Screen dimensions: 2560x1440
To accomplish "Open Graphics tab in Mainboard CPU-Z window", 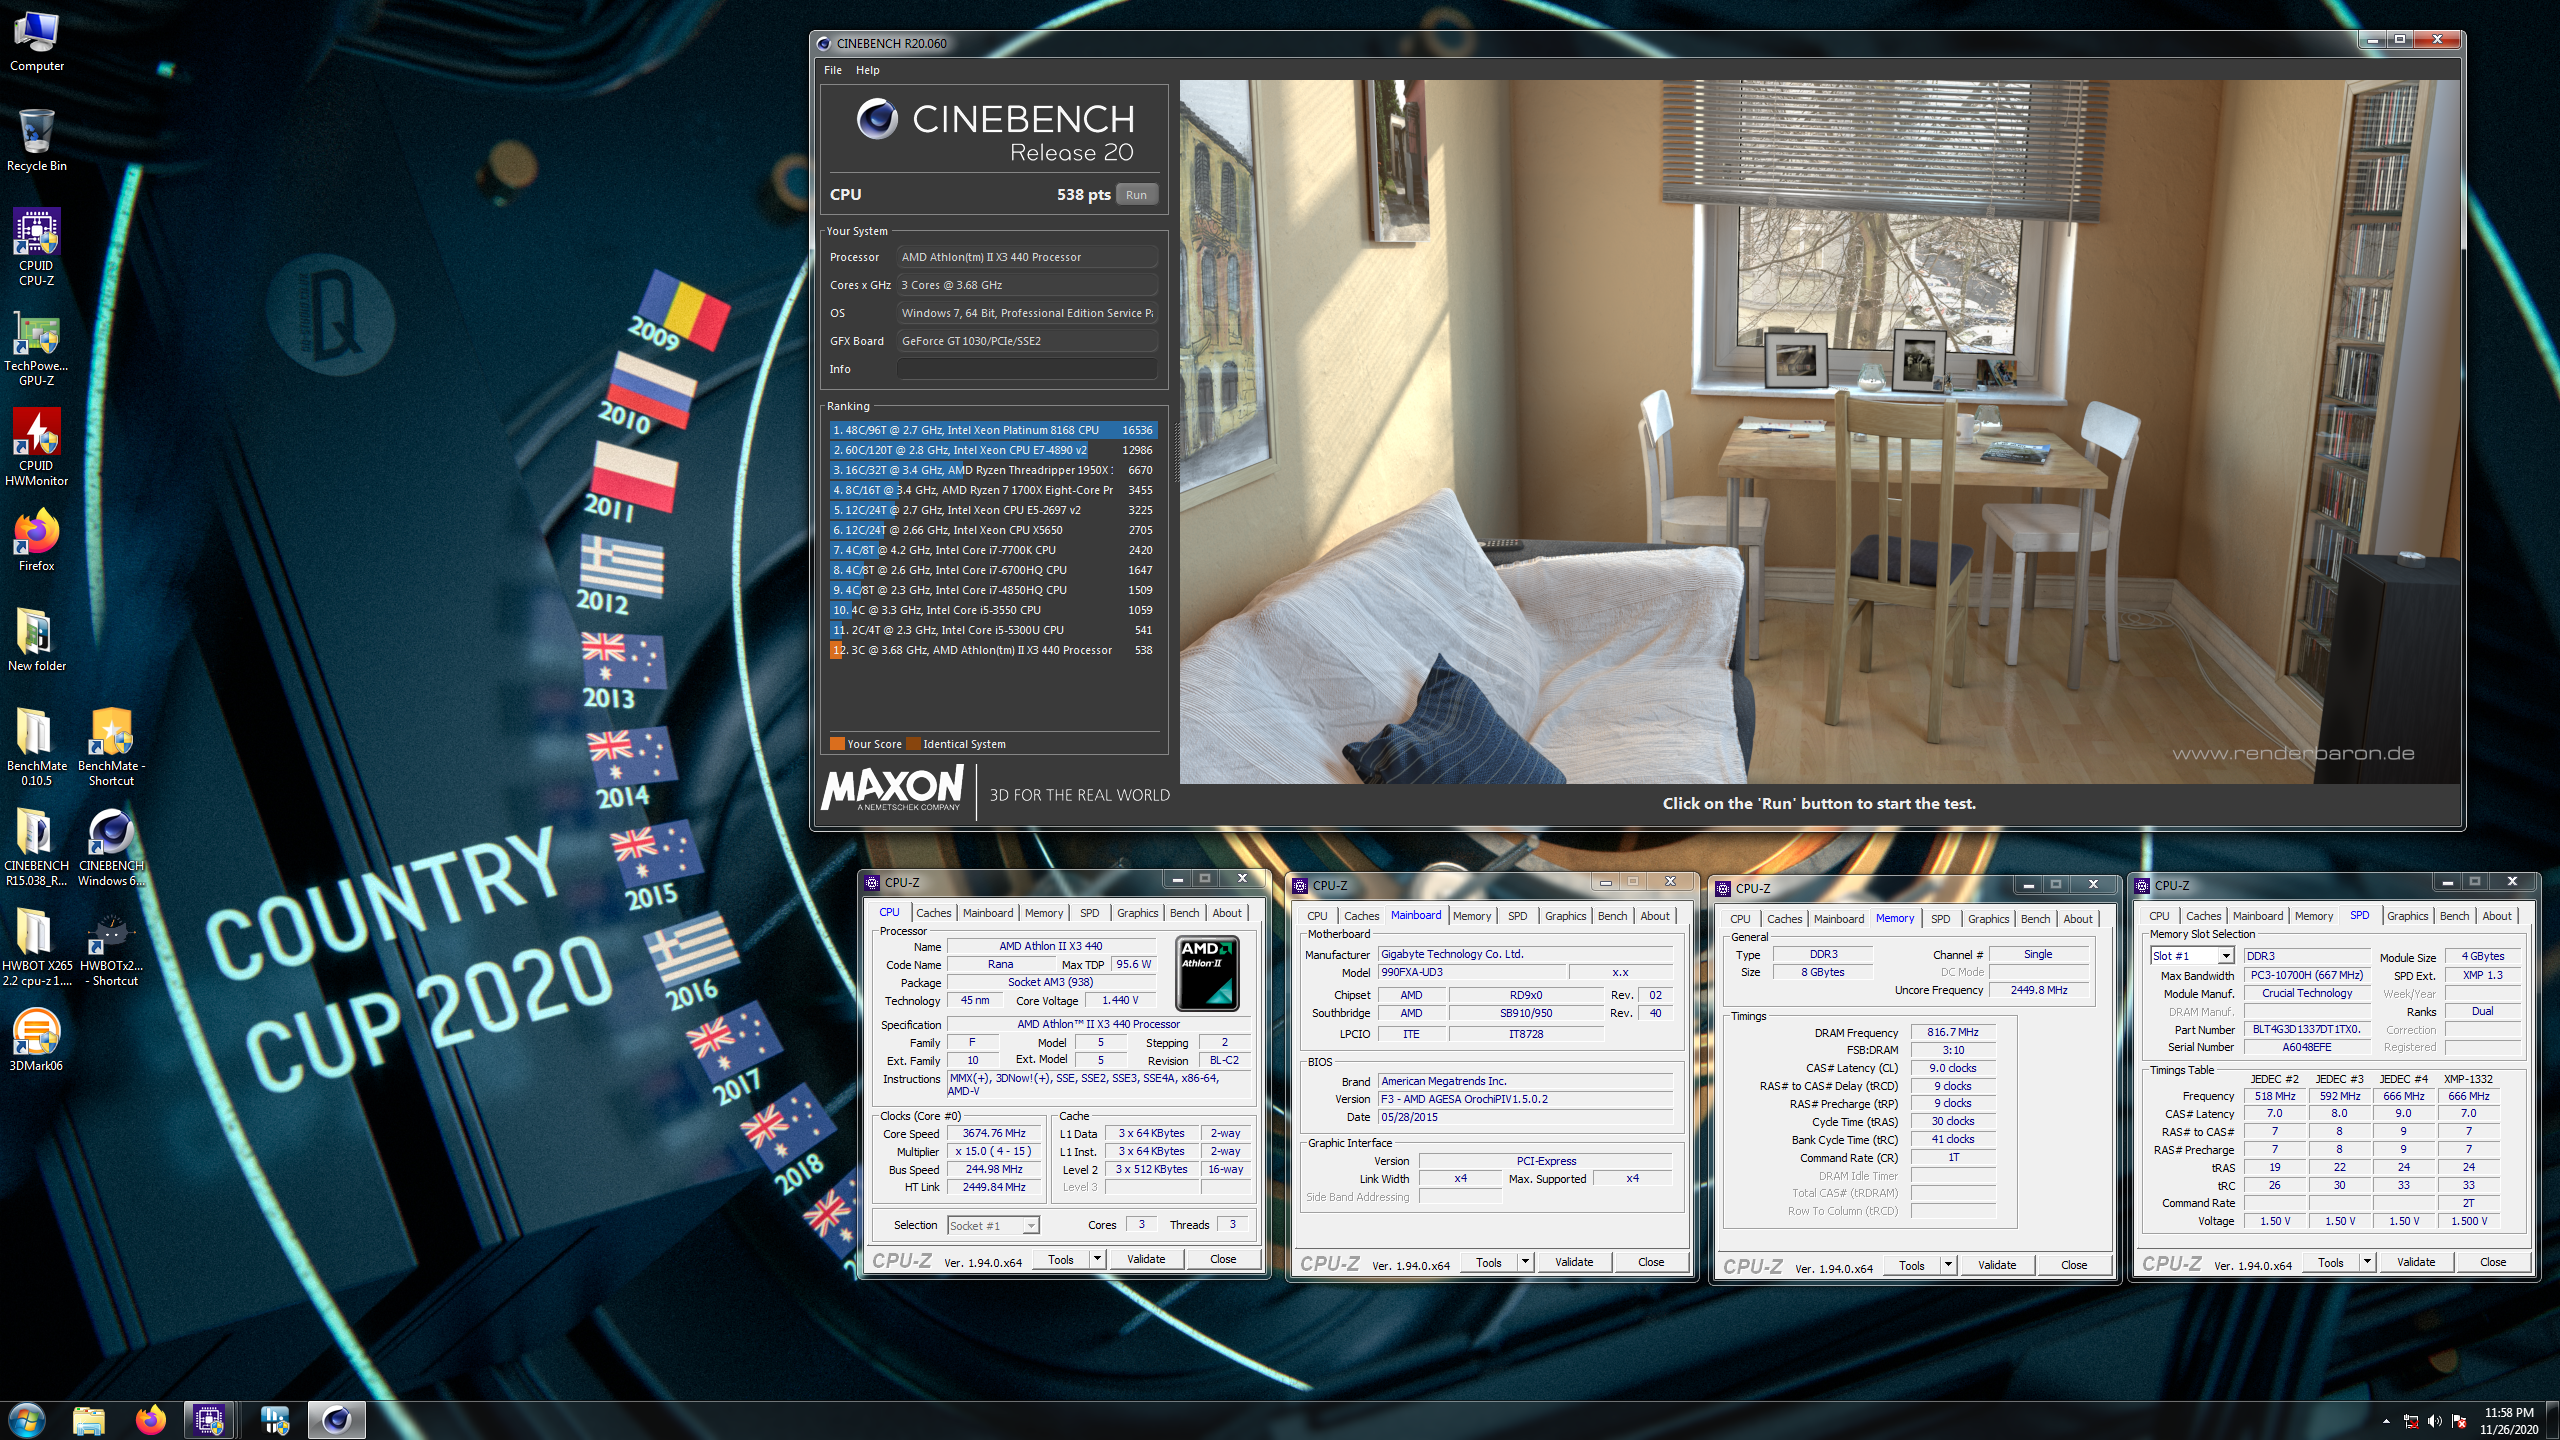I will (x=1565, y=916).
